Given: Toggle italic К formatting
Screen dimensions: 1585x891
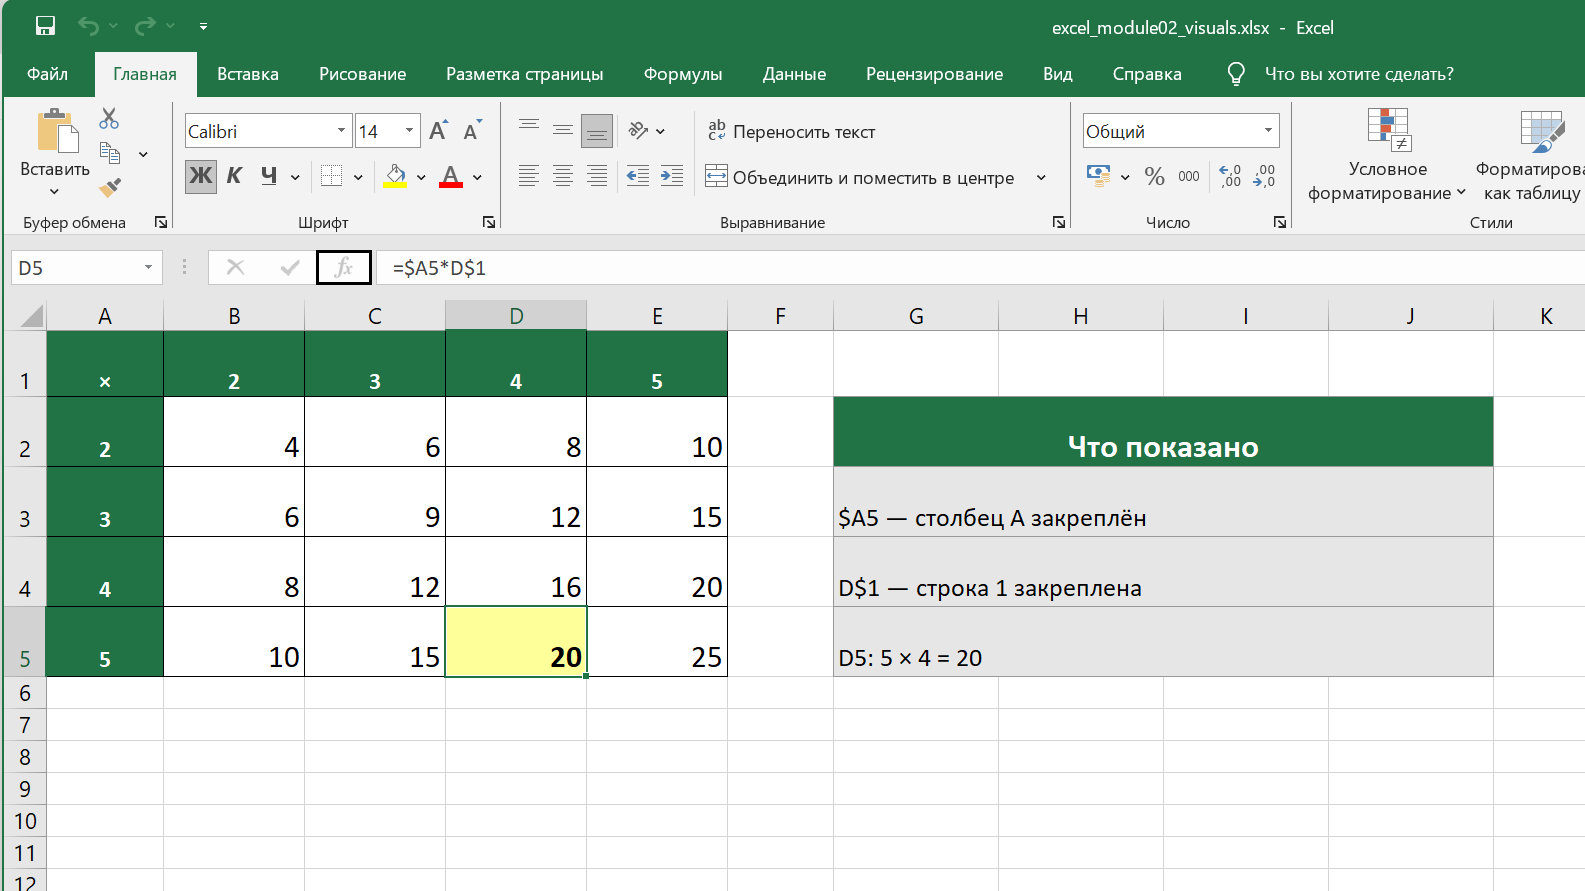Looking at the screenshot, I should [234, 176].
